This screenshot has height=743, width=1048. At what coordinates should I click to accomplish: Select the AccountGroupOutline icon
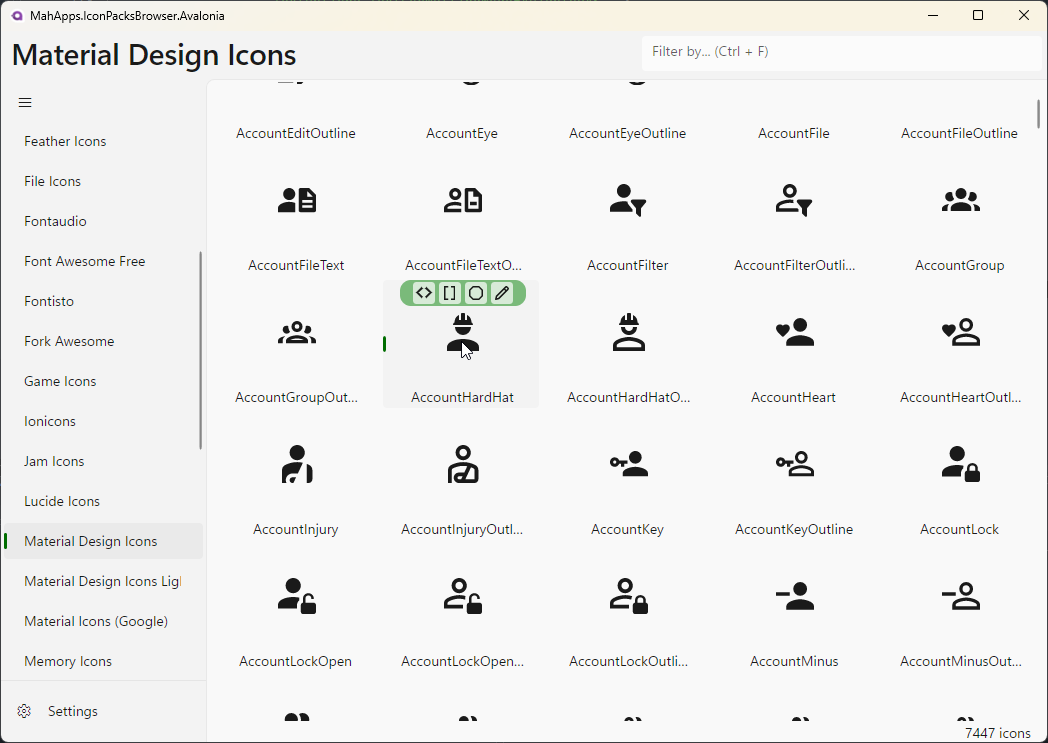click(297, 333)
